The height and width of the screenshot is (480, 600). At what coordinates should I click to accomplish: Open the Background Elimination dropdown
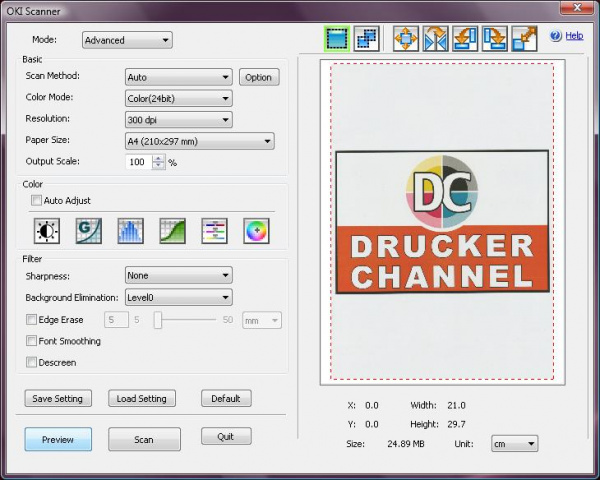click(x=179, y=297)
